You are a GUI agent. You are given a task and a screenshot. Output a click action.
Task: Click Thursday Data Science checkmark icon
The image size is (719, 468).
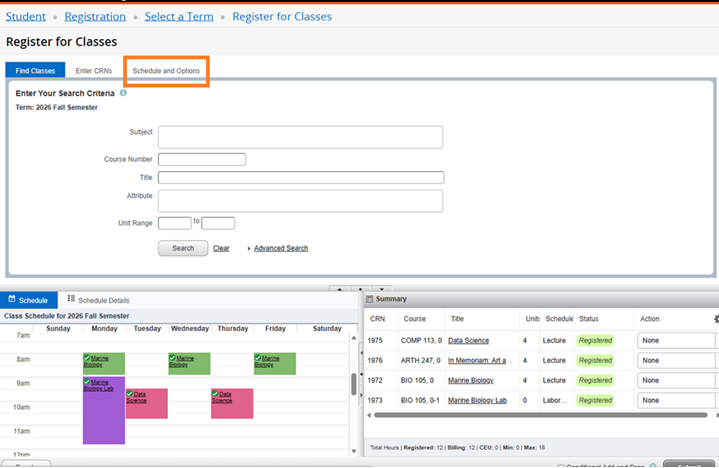215,393
